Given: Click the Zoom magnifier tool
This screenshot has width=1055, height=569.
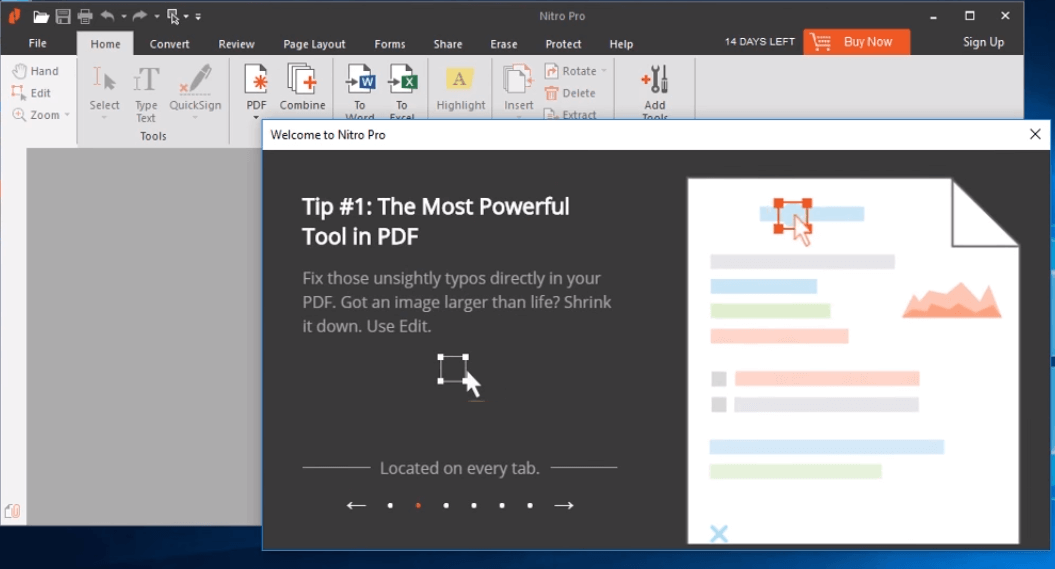Looking at the screenshot, I should 36,115.
